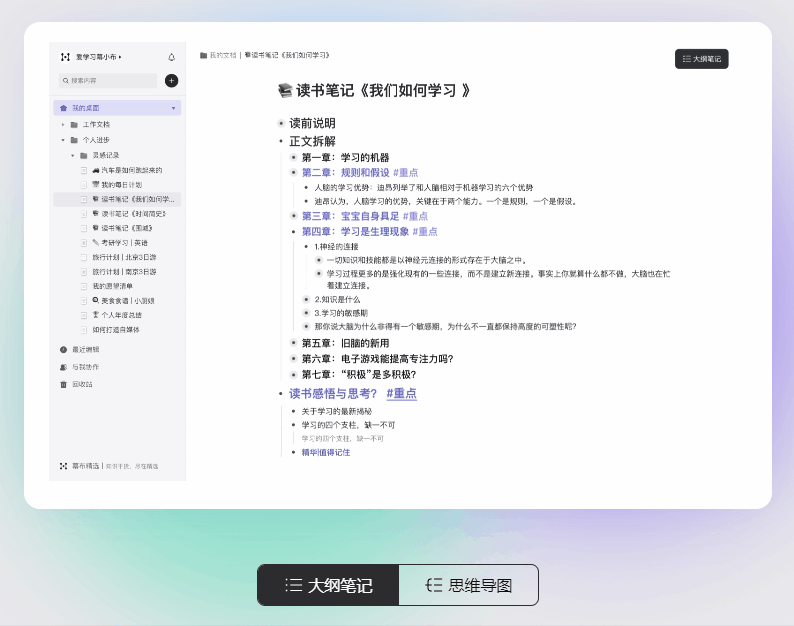This screenshot has width=794, height=626.
Task: Click the document icon of 考研学习 | 英语
Action: (x=84, y=243)
